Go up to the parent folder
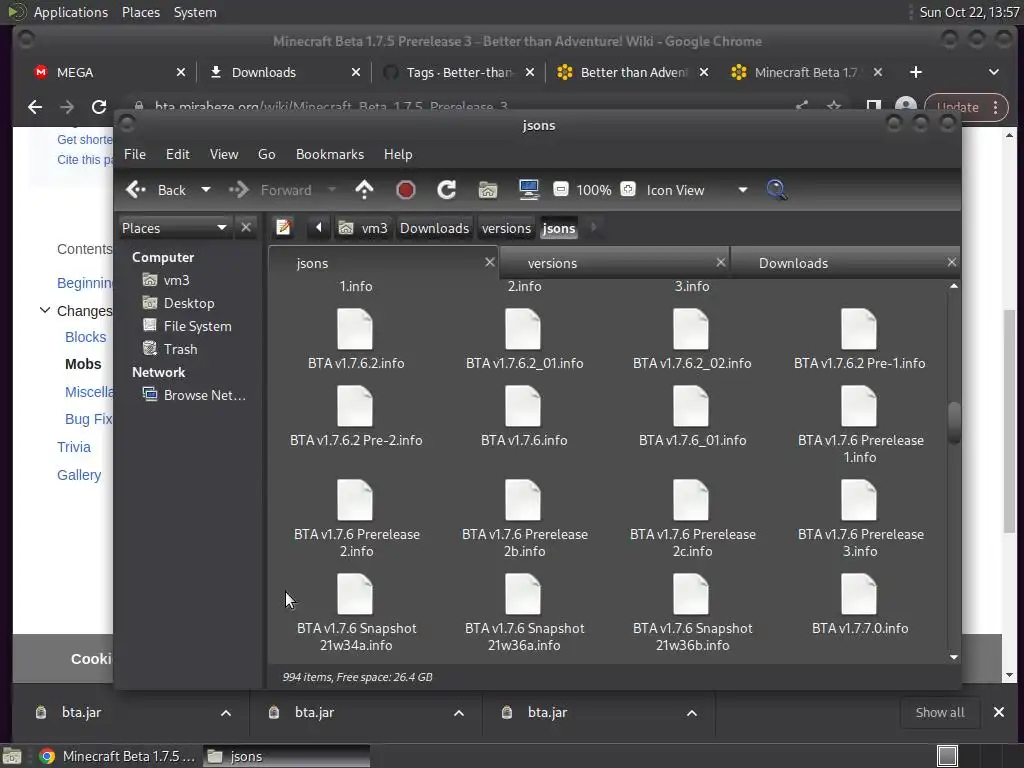Viewport: 1024px width, 768px height. click(364, 190)
